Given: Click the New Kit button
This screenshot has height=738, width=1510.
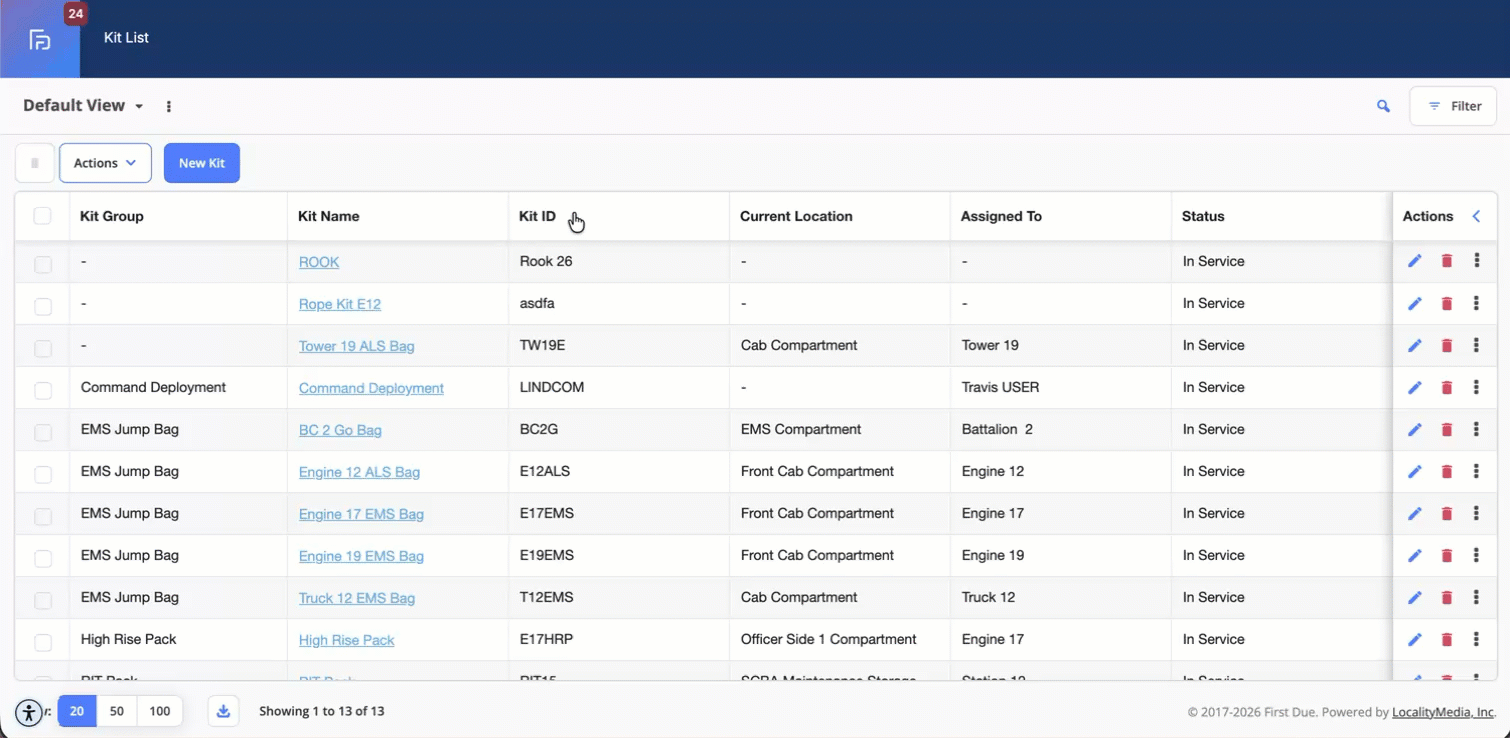Looking at the screenshot, I should pos(202,163).
